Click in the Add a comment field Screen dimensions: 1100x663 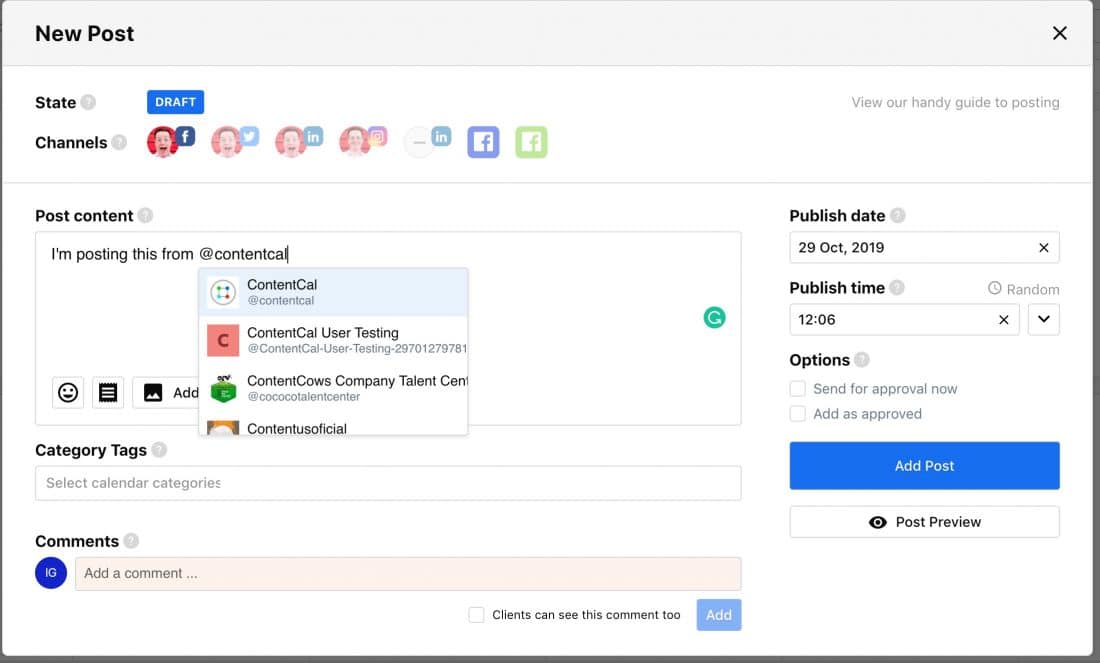pos(408,573)
